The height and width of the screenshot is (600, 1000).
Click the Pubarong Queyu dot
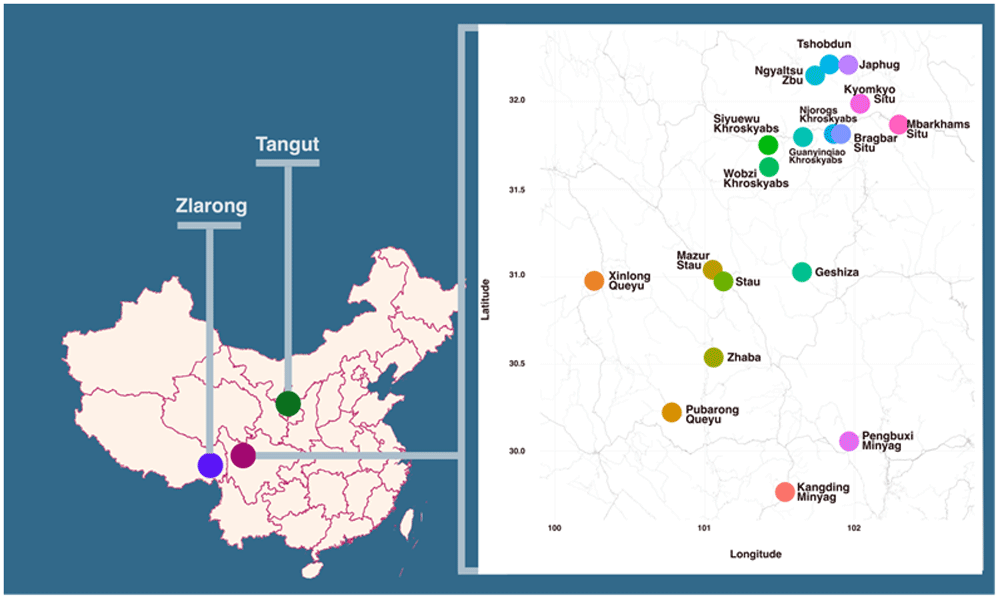coord(672,413)
